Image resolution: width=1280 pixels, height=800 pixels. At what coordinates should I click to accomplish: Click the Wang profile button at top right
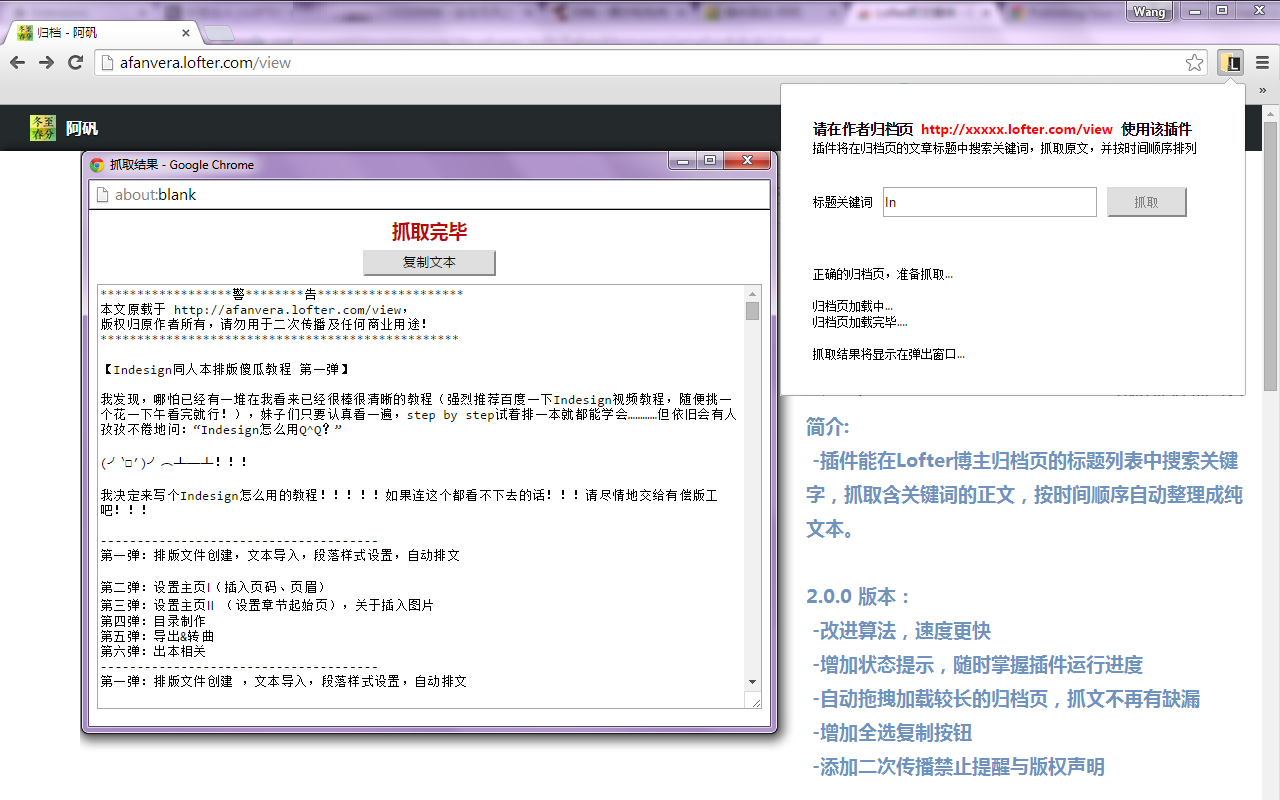pyautogui.click(x=1148, y=11)
